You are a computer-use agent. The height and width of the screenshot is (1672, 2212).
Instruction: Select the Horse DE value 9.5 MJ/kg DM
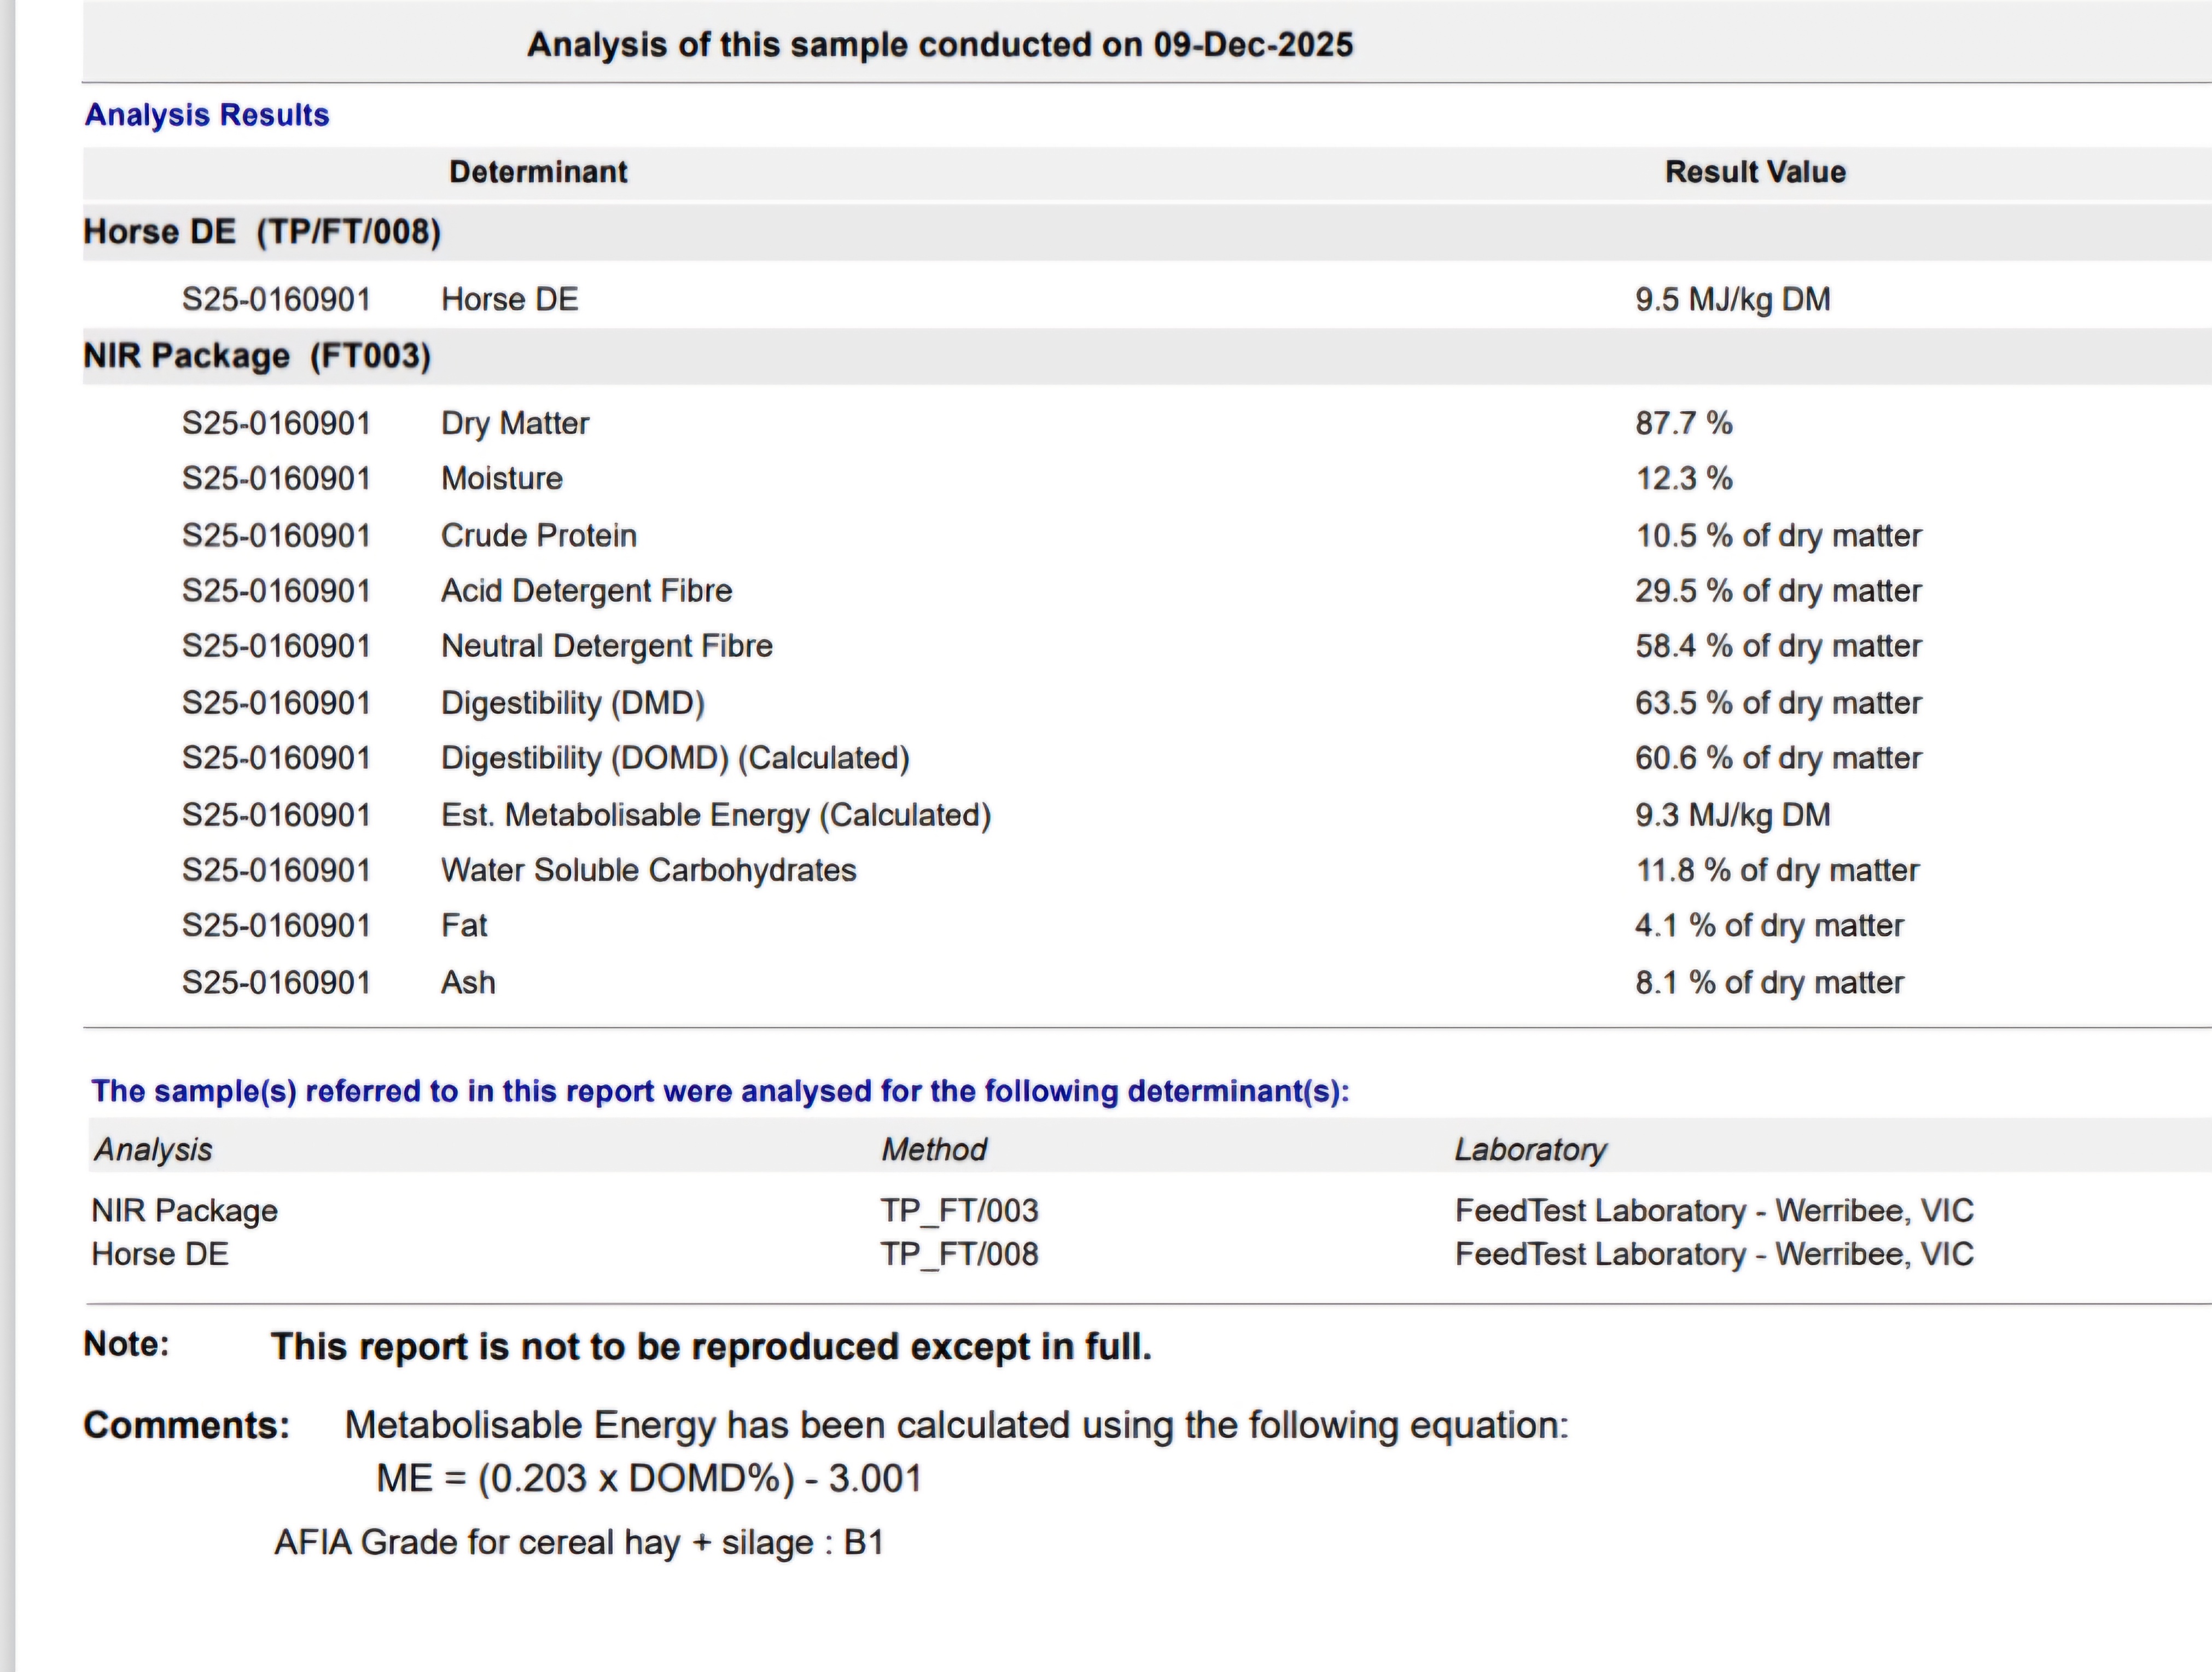tap(1733, 299)
